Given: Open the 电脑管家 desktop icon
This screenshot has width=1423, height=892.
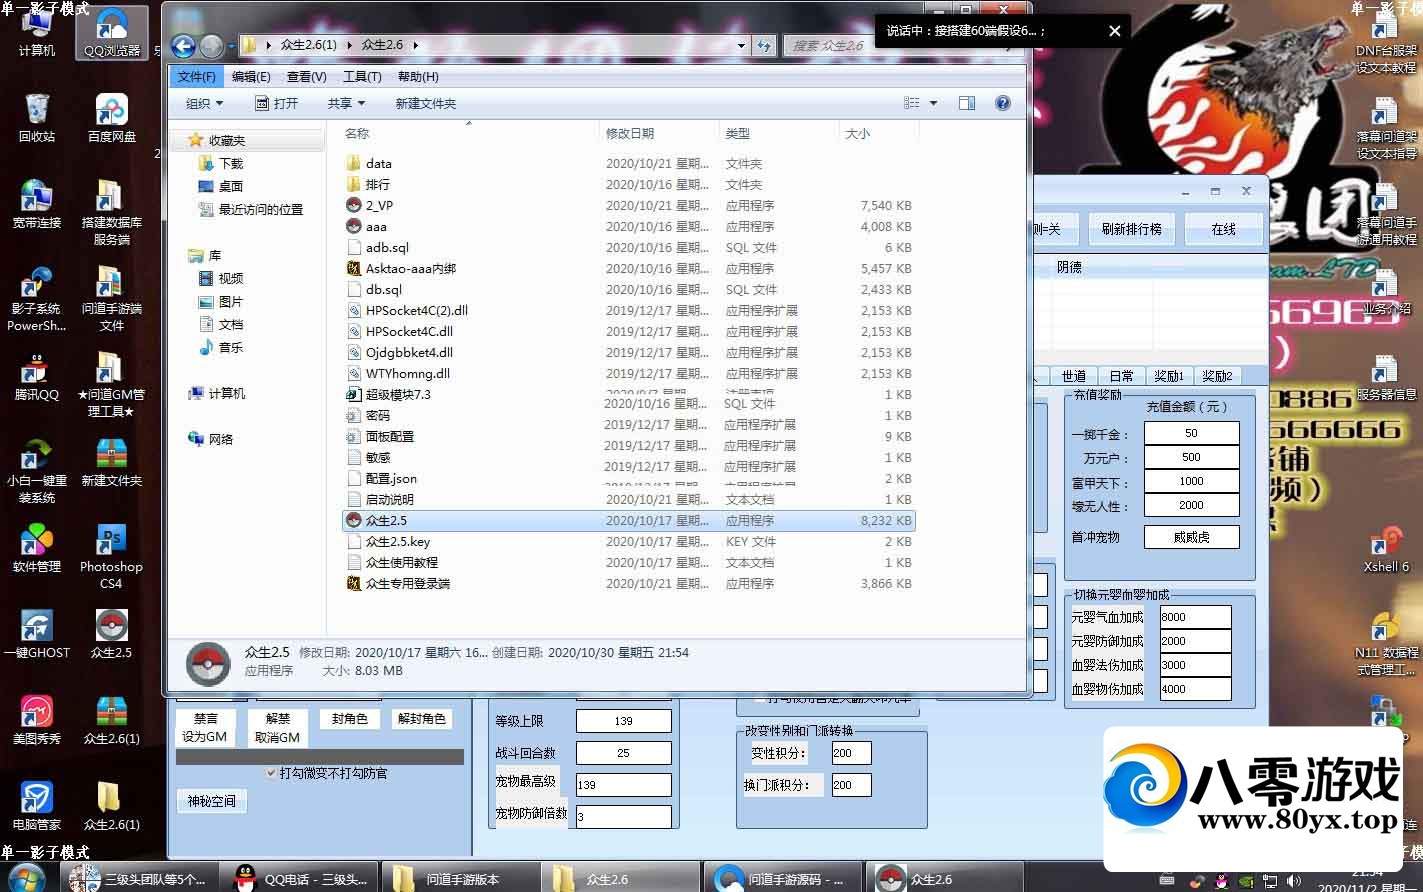Looking at the screenshot, I should coord(37,807).
